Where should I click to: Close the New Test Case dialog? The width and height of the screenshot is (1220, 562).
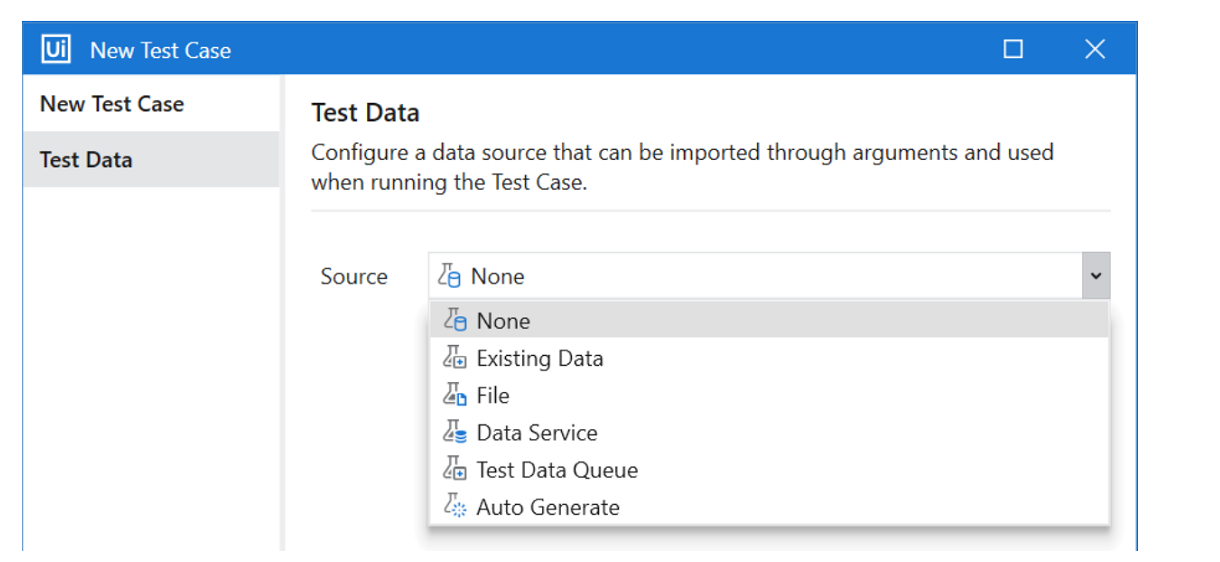point(1095,49)
